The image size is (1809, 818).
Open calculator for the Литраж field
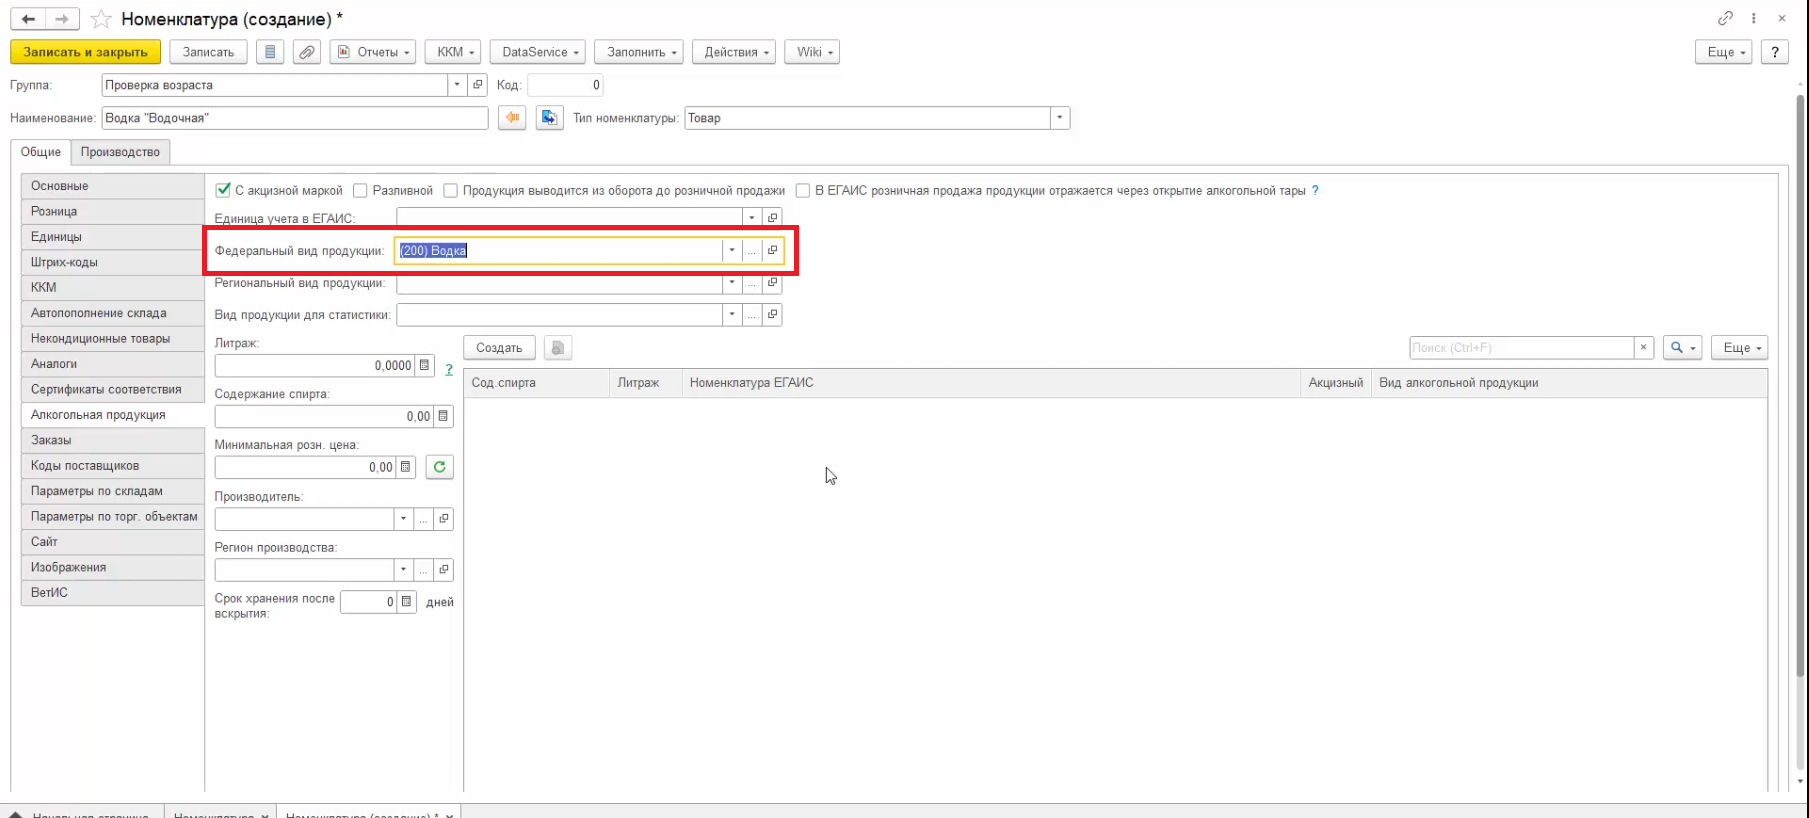point(425,366)
